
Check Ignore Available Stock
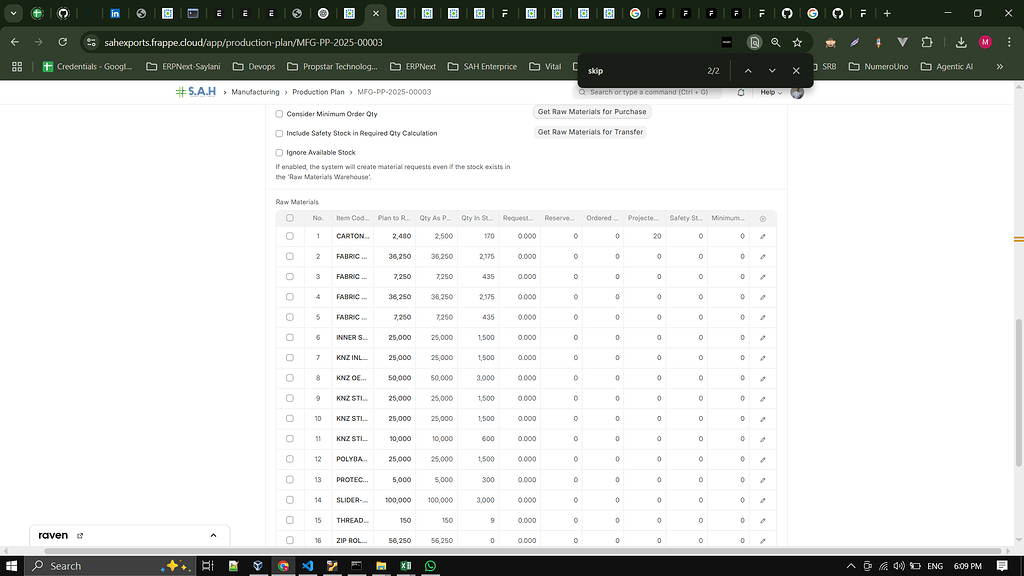coord(279,150)
